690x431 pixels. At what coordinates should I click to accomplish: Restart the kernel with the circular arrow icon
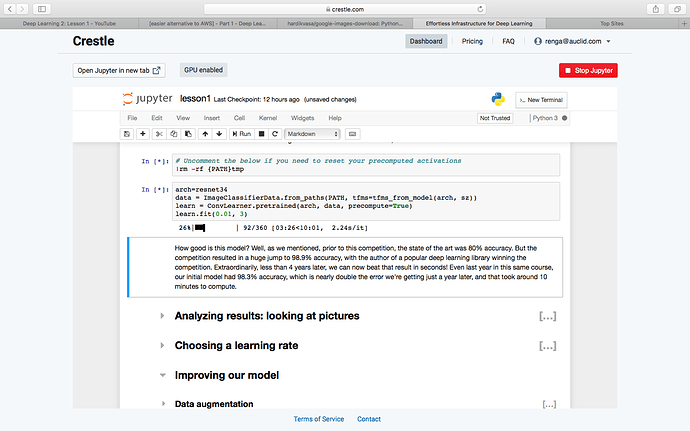point(274,133)
